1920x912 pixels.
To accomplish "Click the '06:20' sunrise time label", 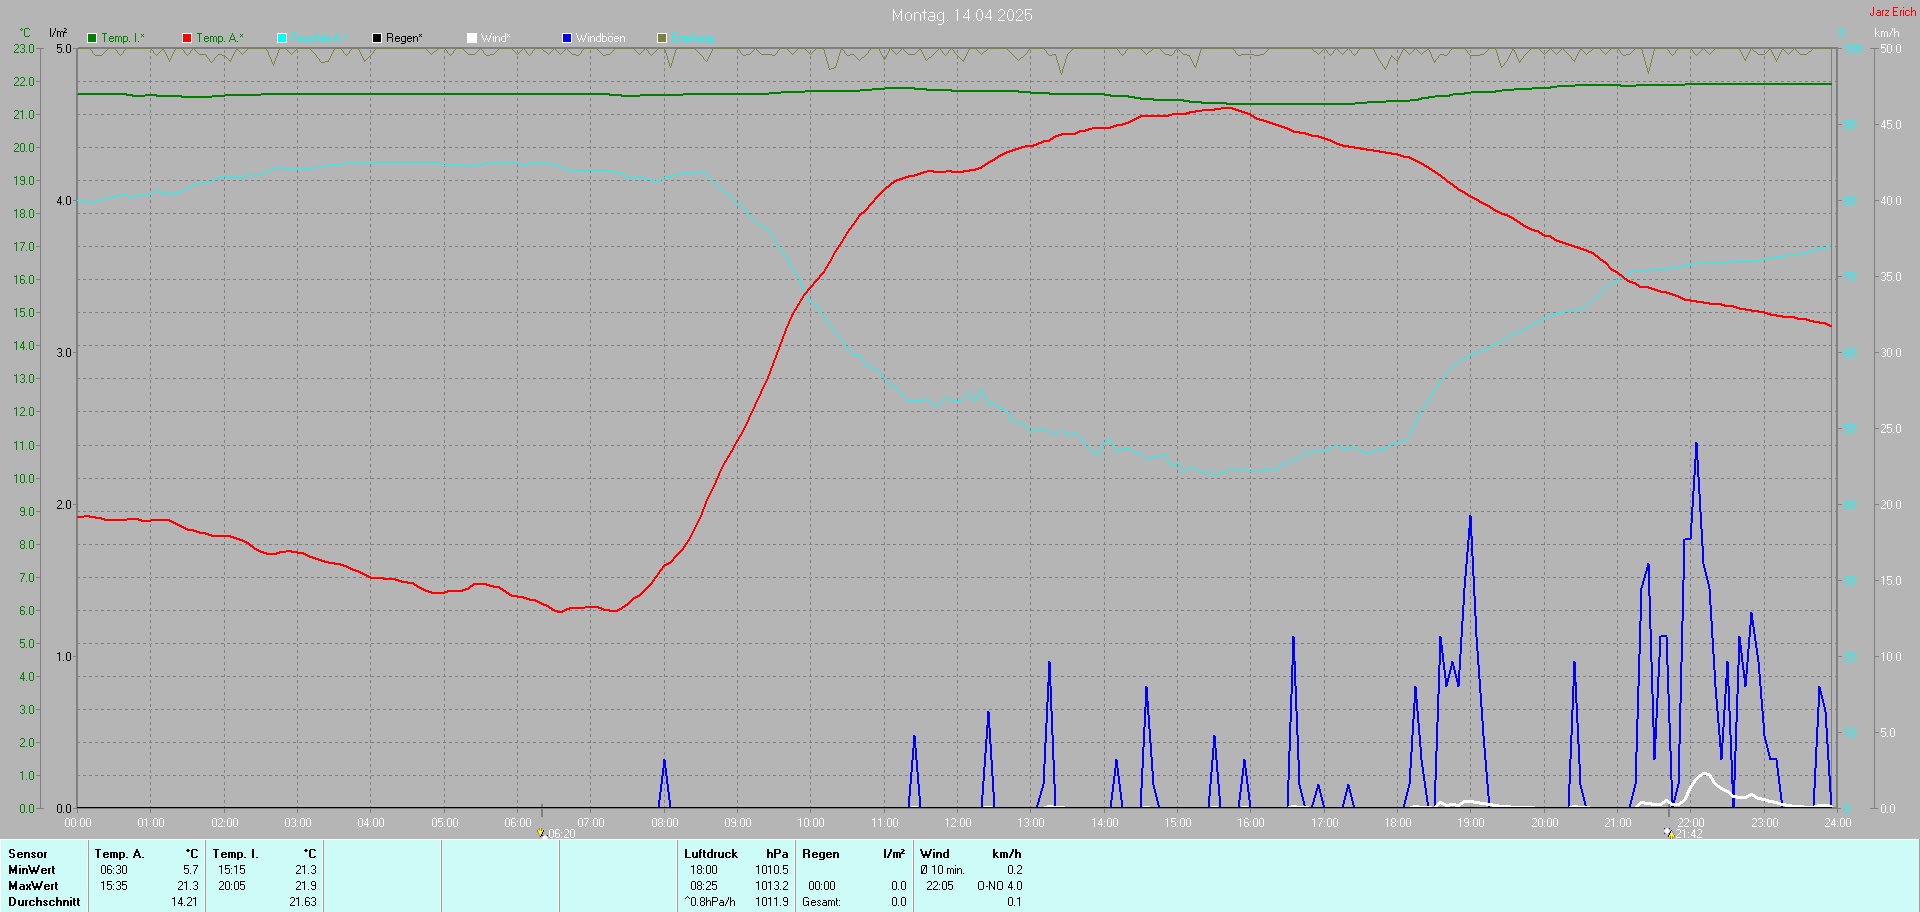I will click(561, 834).
